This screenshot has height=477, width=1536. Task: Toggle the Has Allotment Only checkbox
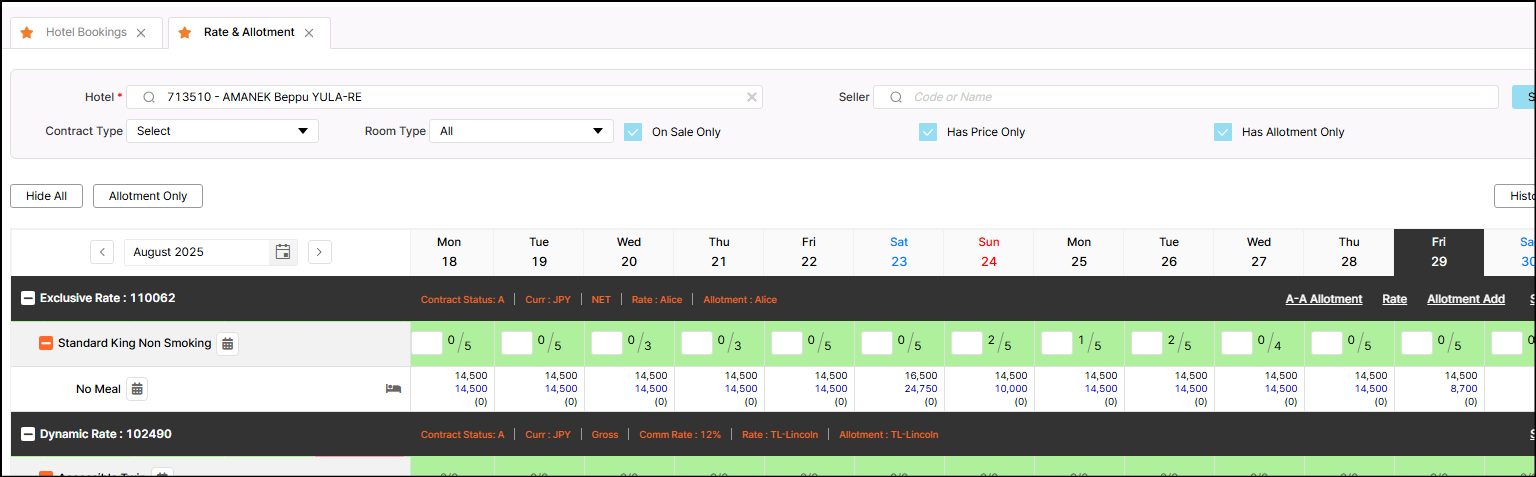click(1223, 132)
